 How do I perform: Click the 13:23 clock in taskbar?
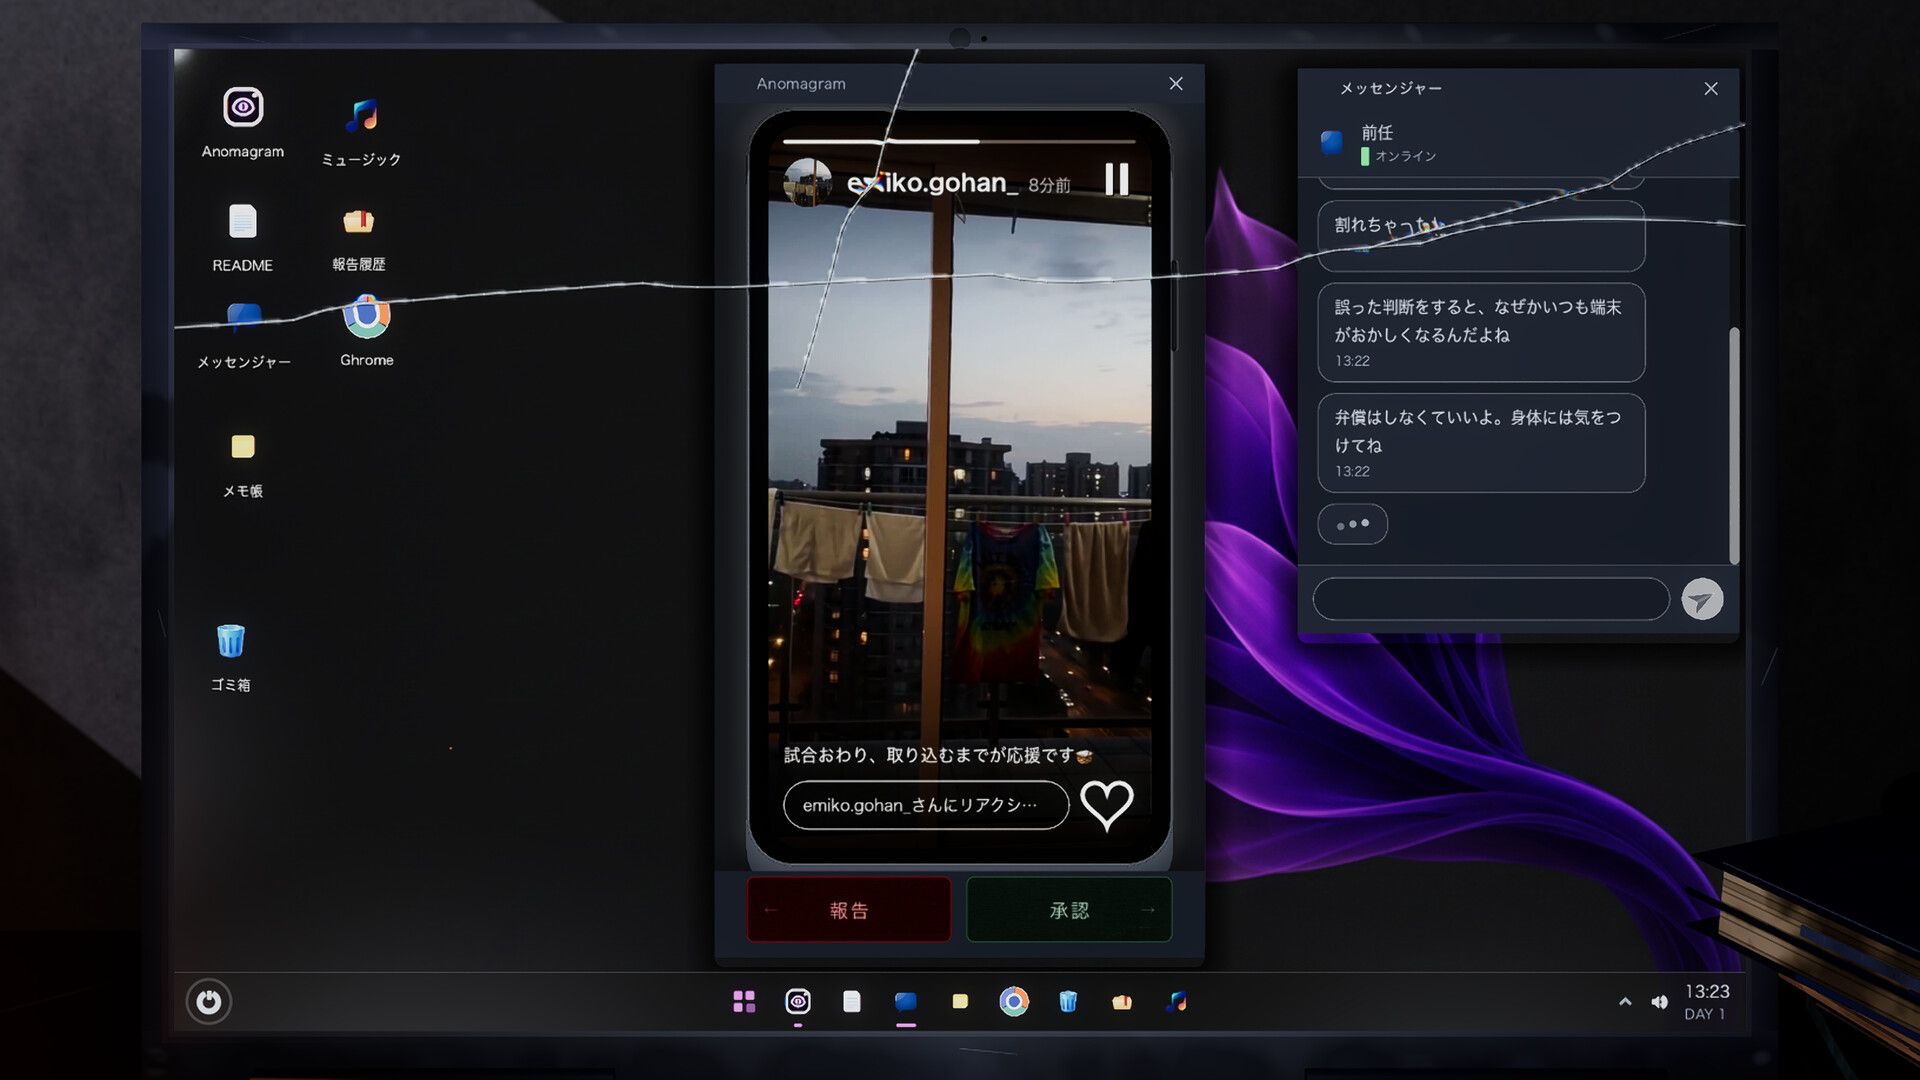click(x=1706, y=991)
